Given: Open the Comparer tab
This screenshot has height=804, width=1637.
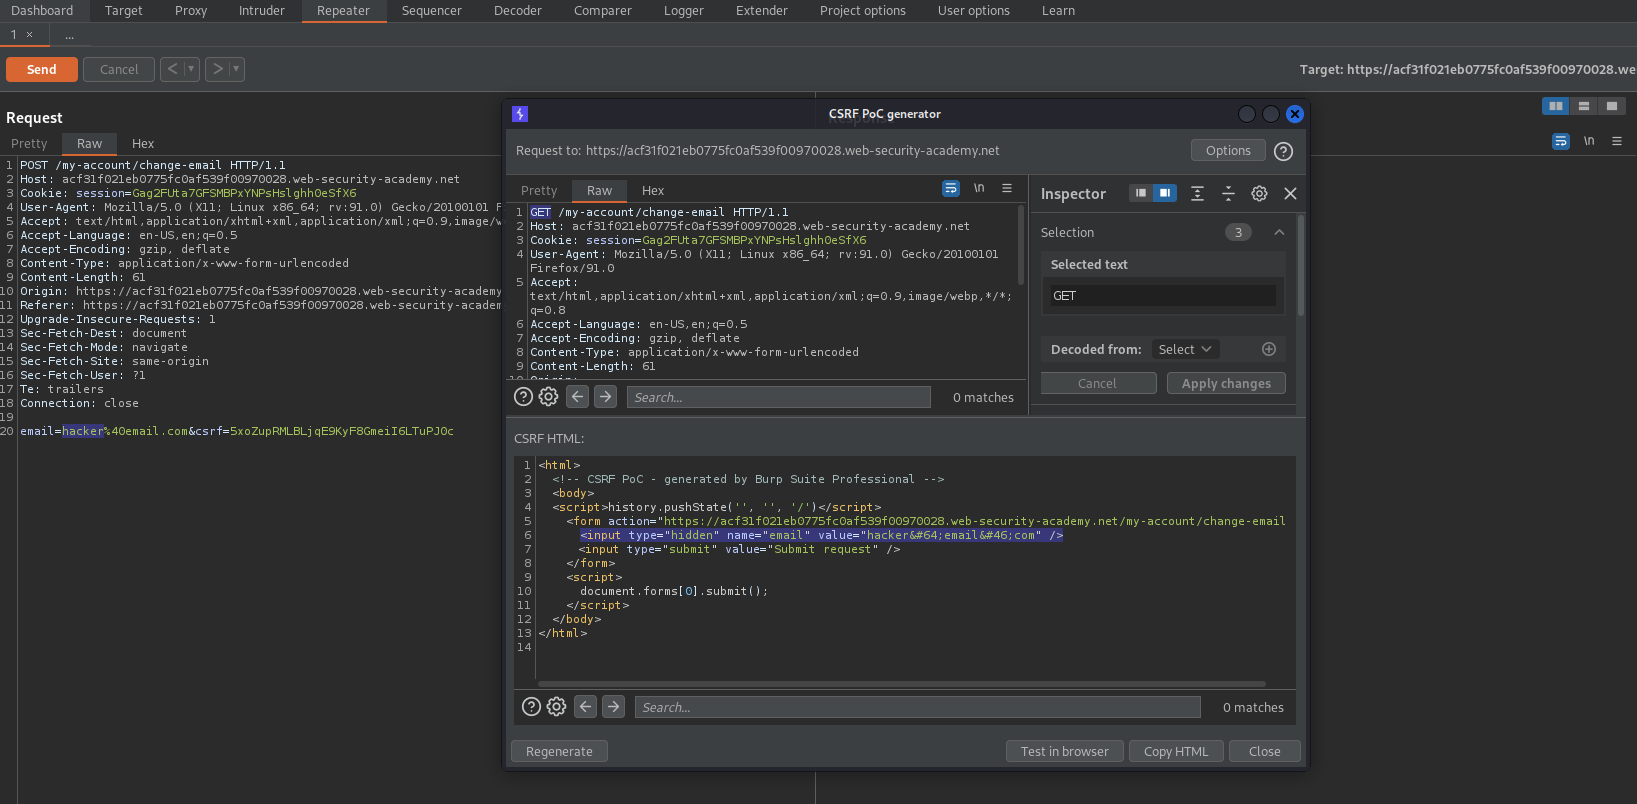Looking at the screenshot, I should click(x=603, y=11).
